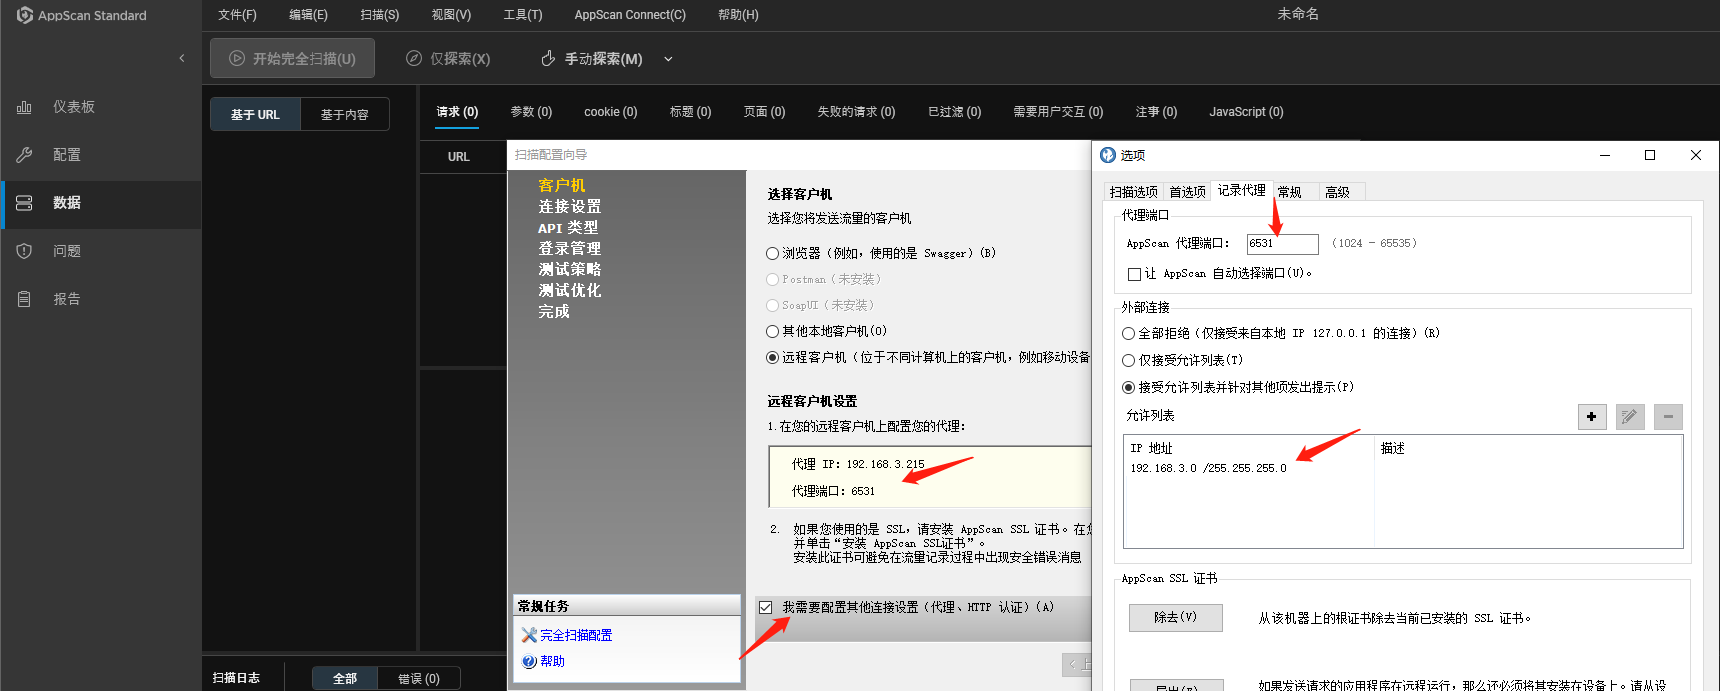This screenshot has height=691, width=1720.
Task: Open the 视图(V) menu
Action: click(451, 15)
